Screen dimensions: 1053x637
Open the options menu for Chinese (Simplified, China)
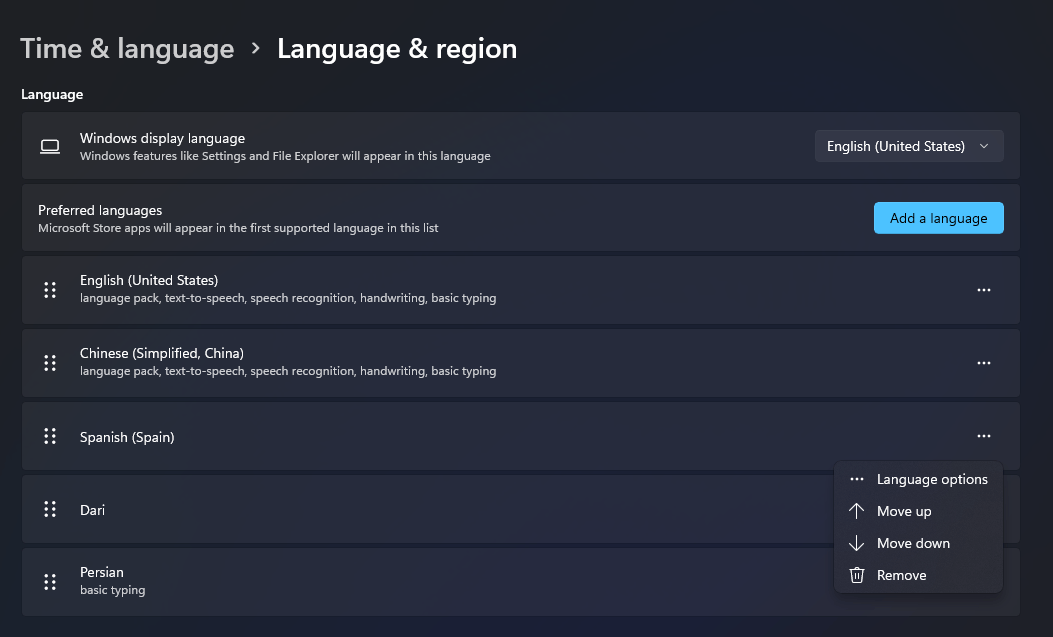point(983,363)
